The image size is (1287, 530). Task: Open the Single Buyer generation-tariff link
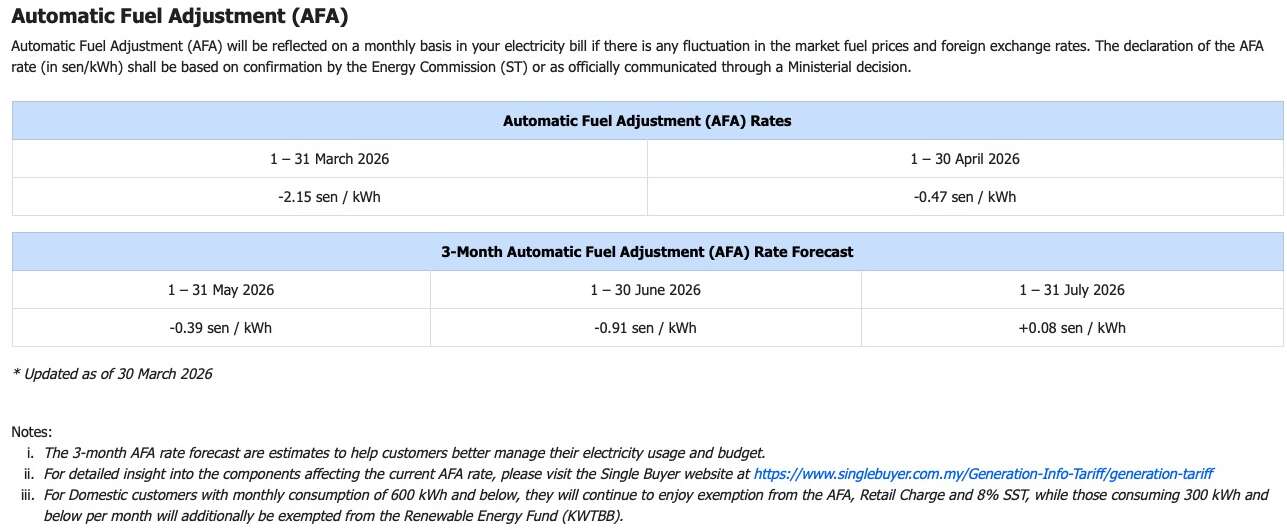[x=982, y=474]
